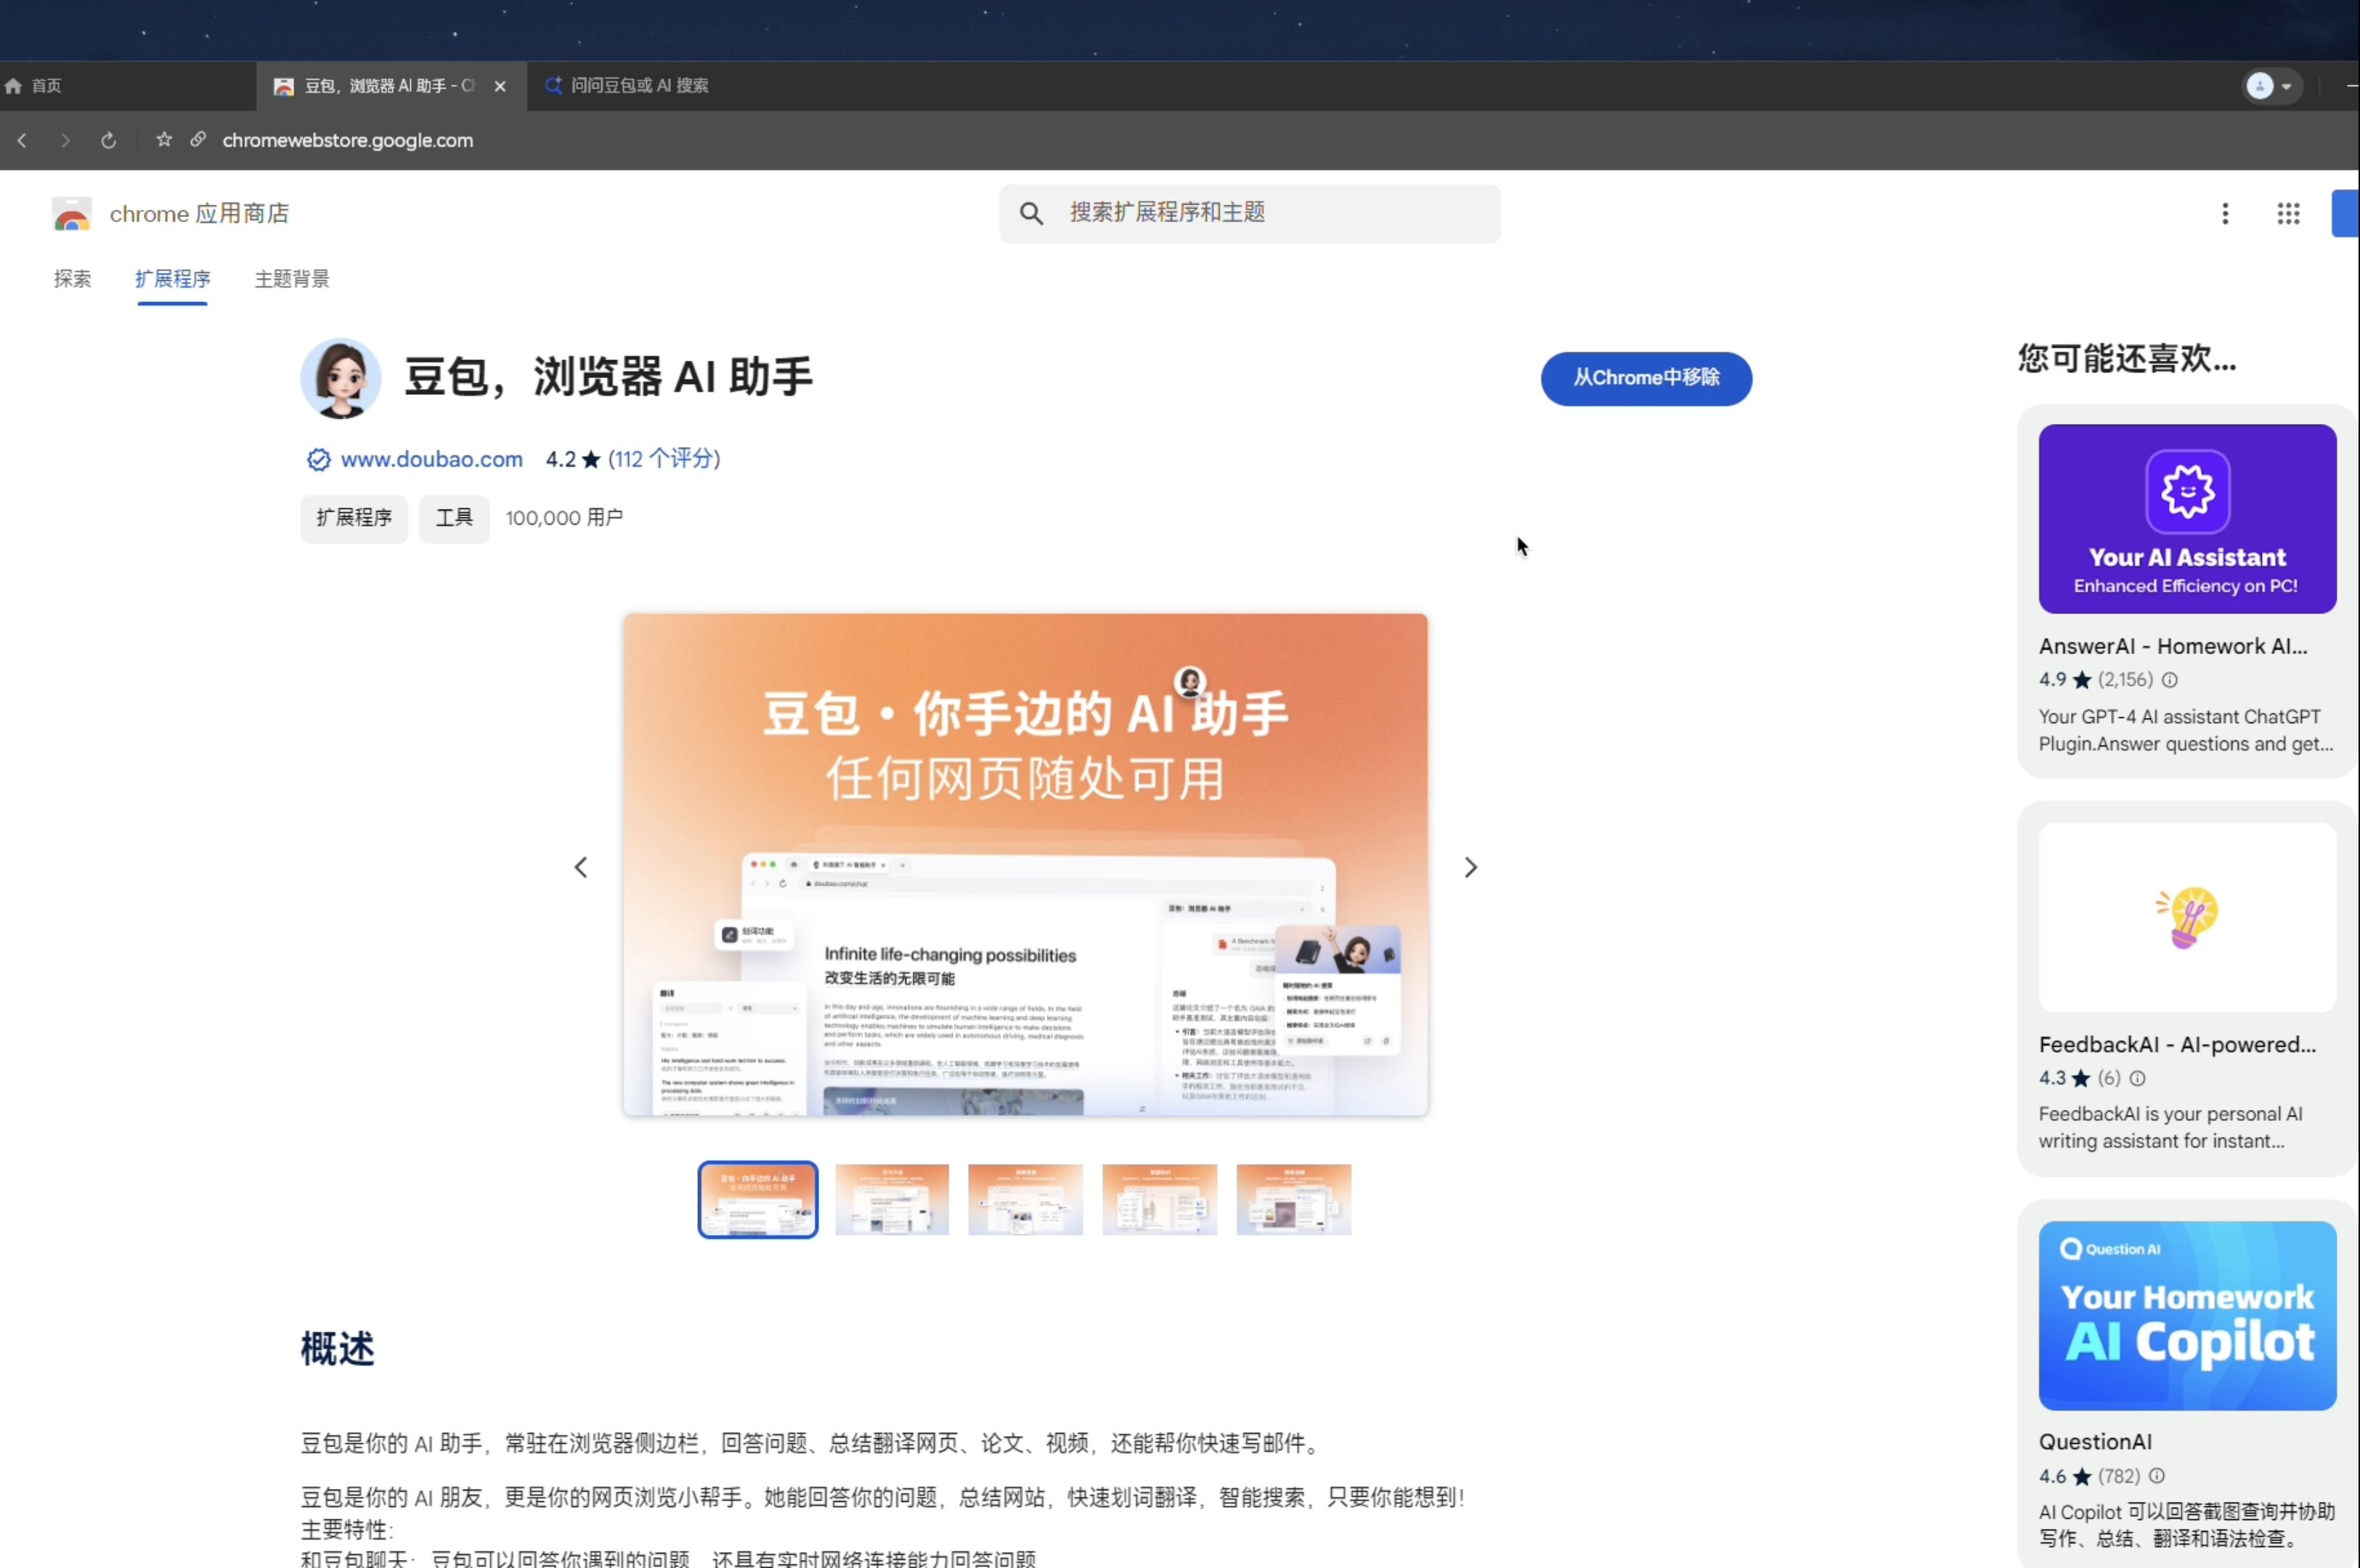Show the next screenshot with the right chevron
The image size is (2360, 1568).
point(1470,867)
